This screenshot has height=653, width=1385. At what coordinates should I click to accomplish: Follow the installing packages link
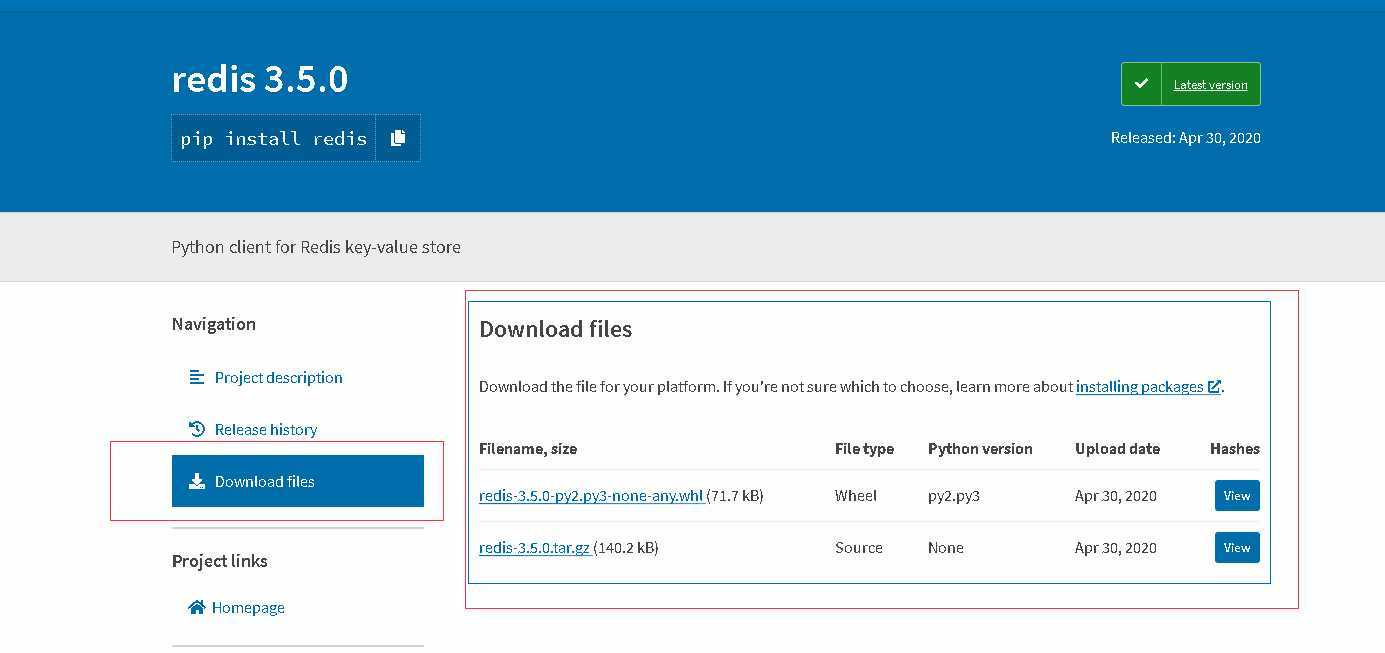[1140, 386]
